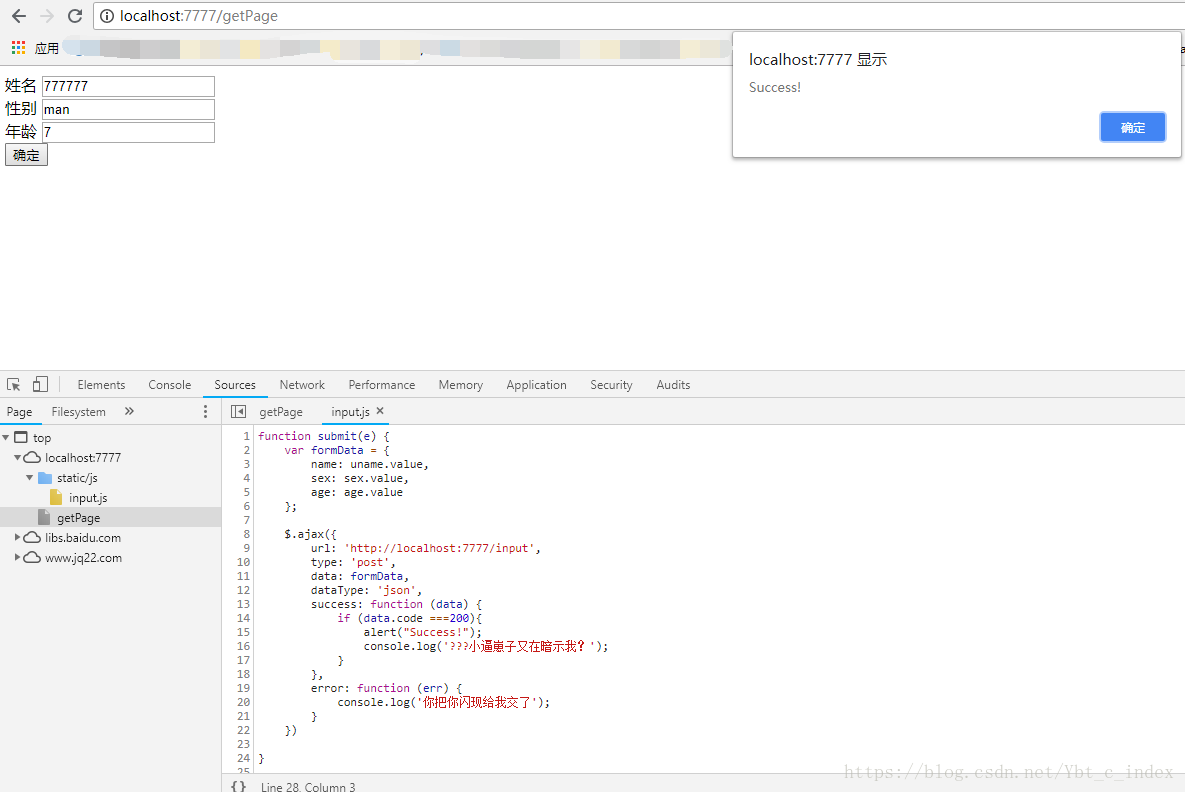Switch to the Filesystem navigator tab
Screen dimensions: 1185x792
[79, 412]
